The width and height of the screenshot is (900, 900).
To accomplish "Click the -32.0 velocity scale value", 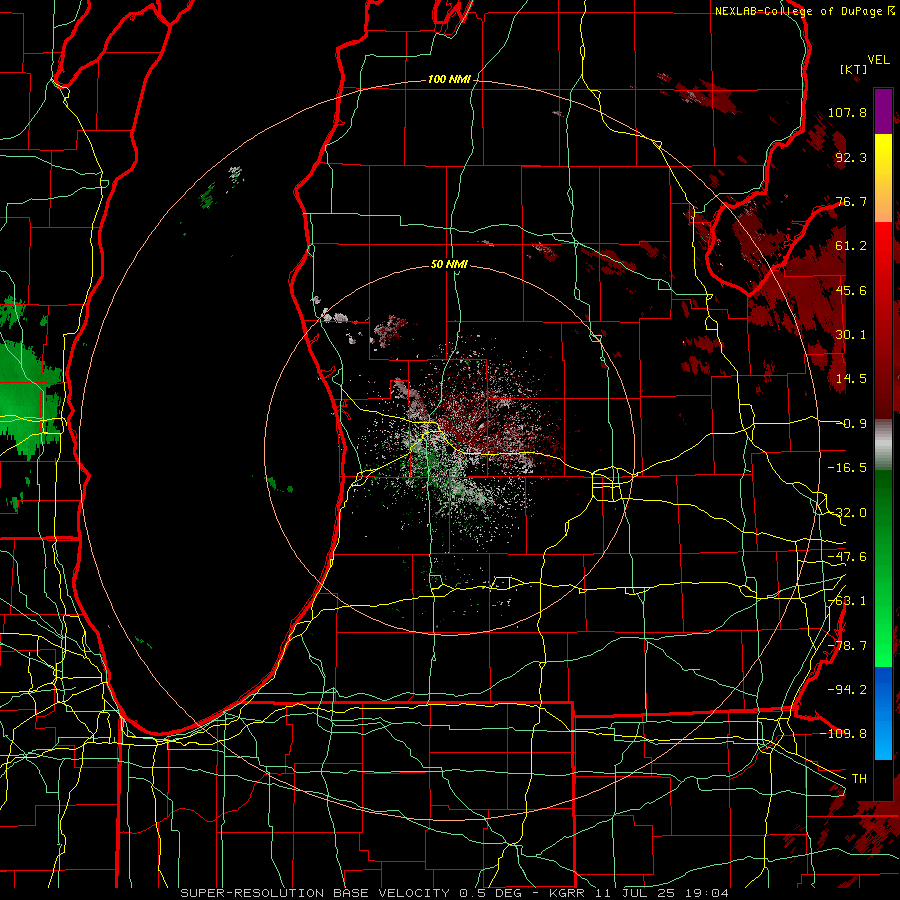I will (x=847, y=513).
